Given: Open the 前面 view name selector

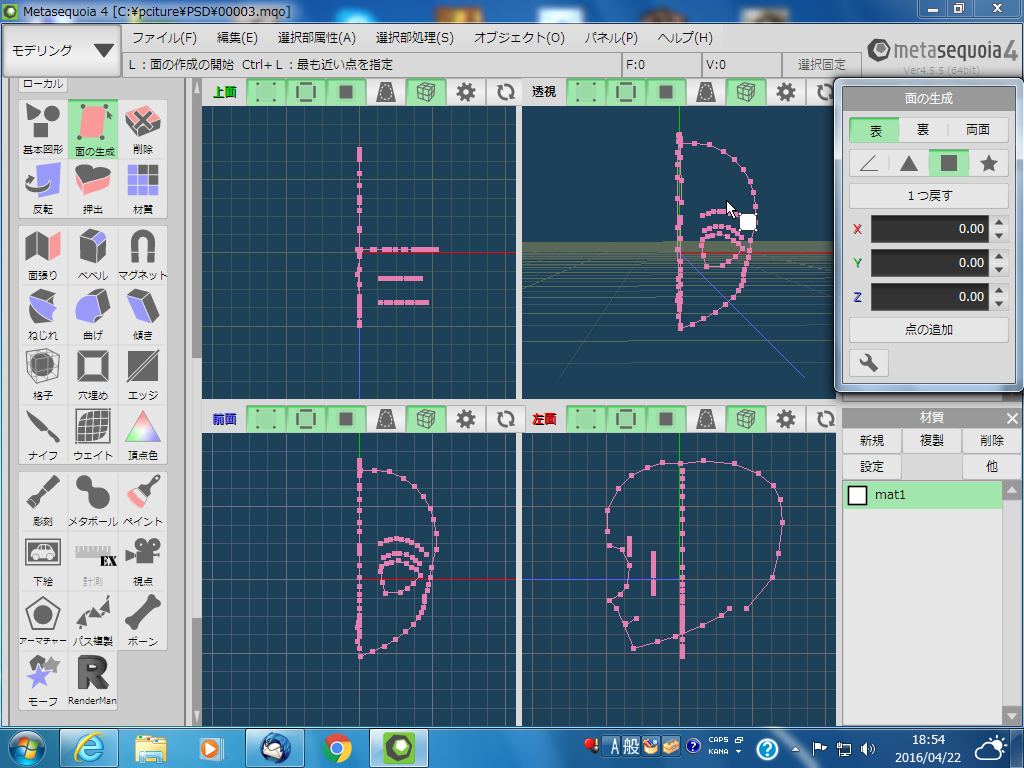Looking at the screenshot, I should click(x=224, y=419).
